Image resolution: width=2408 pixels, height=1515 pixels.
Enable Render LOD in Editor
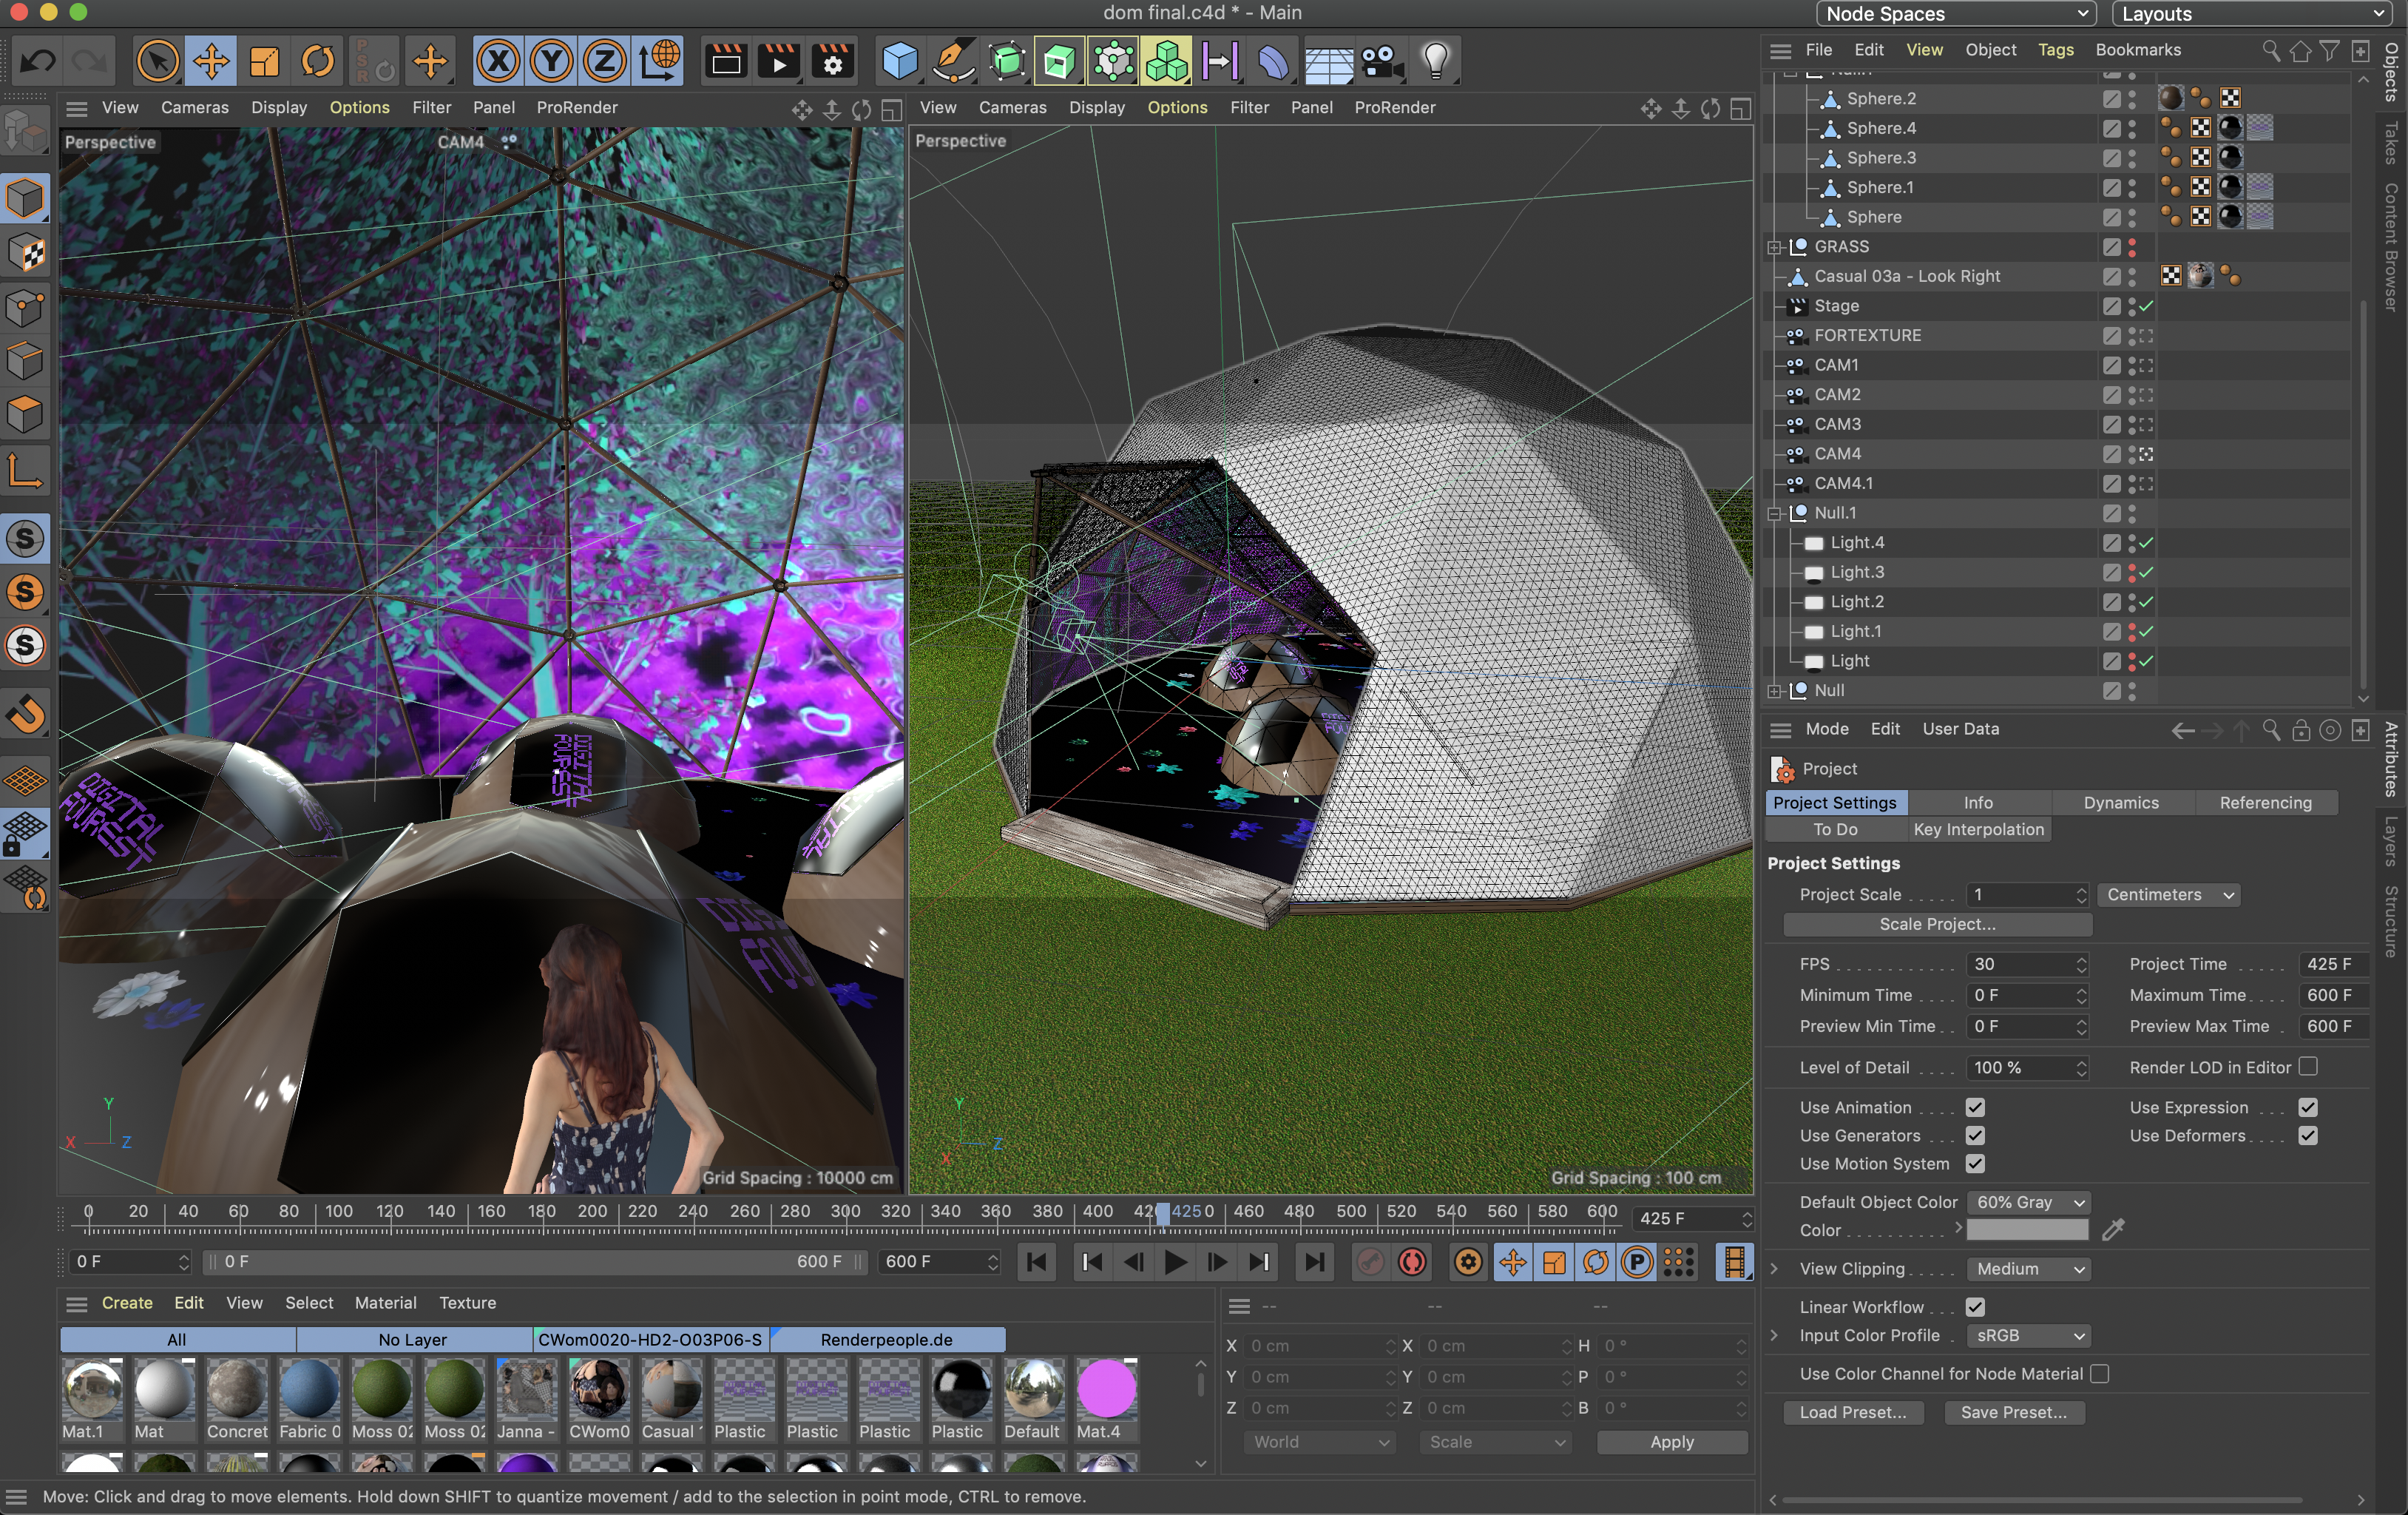pos(2308,1067)
